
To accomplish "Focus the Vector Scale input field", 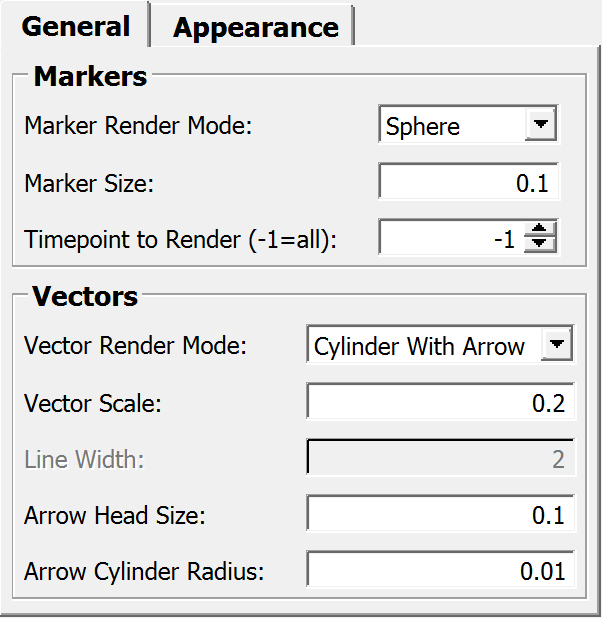I will pos(440,403).
